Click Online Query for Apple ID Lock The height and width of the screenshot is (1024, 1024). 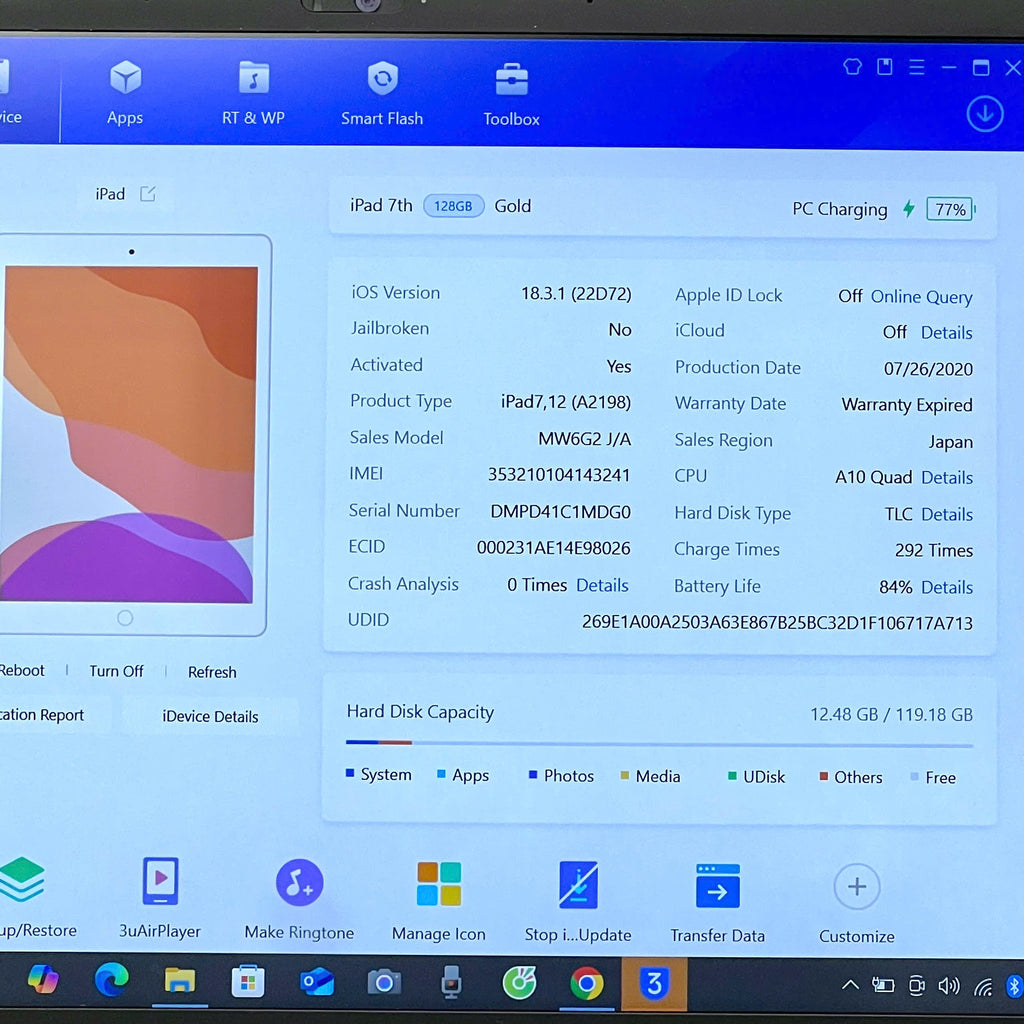point(921,297)
